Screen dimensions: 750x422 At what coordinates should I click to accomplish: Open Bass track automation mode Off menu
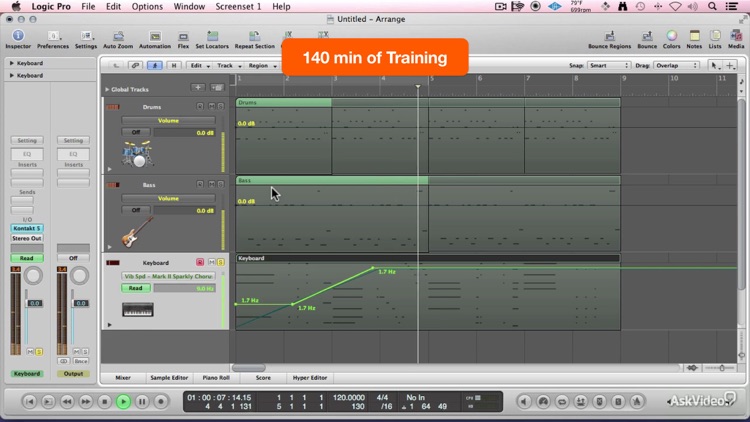136,210
